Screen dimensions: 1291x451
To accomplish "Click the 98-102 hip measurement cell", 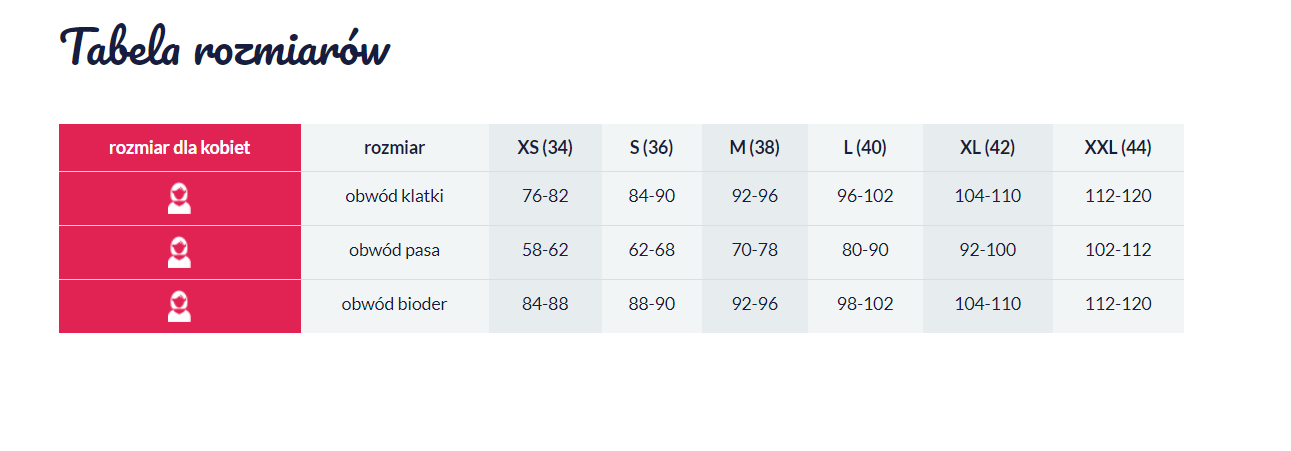I will tap(865, 304).
